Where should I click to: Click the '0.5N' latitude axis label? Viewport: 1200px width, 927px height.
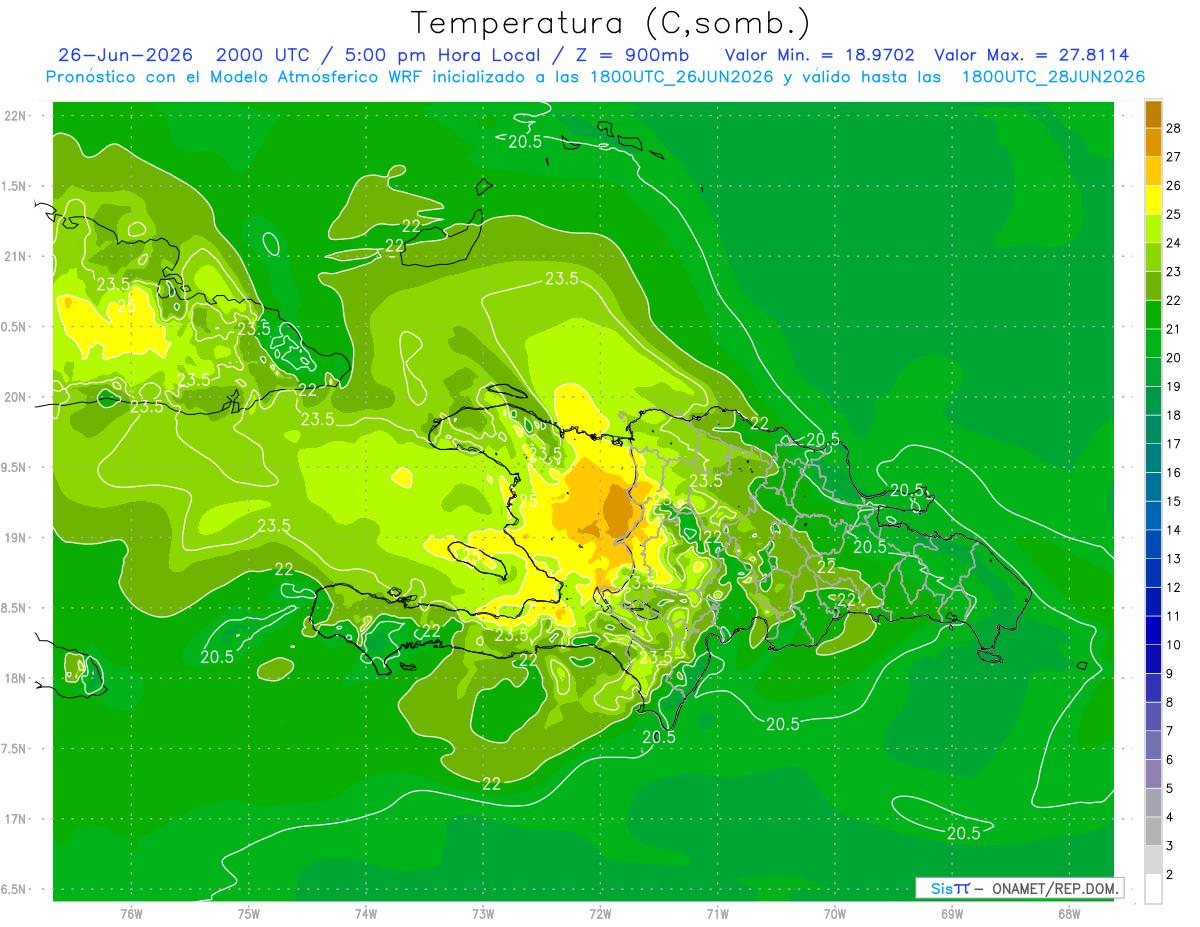[15, 327]
